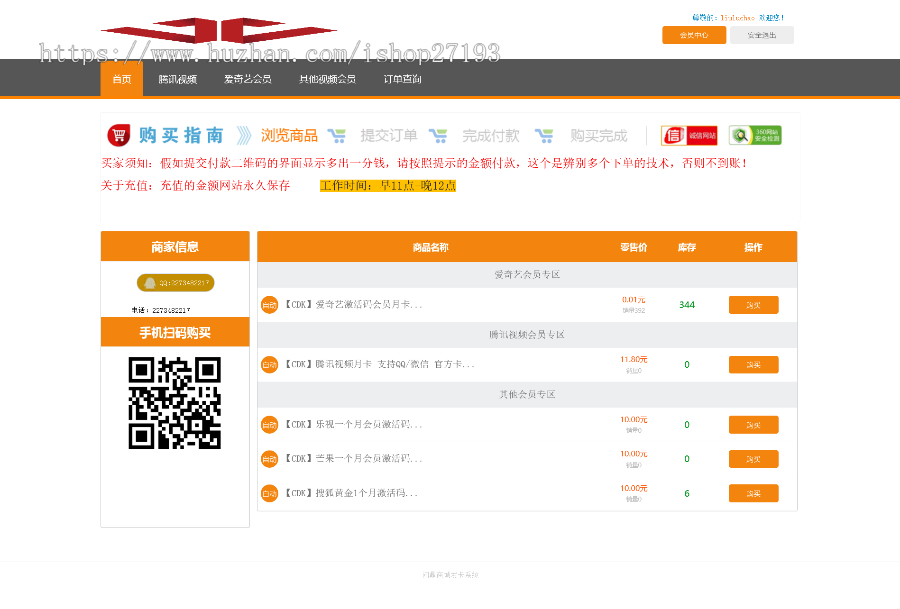The image size is (900, 609).
Task: Click the 腾讯视频会员专区 section header
Action: click(527, 335)
